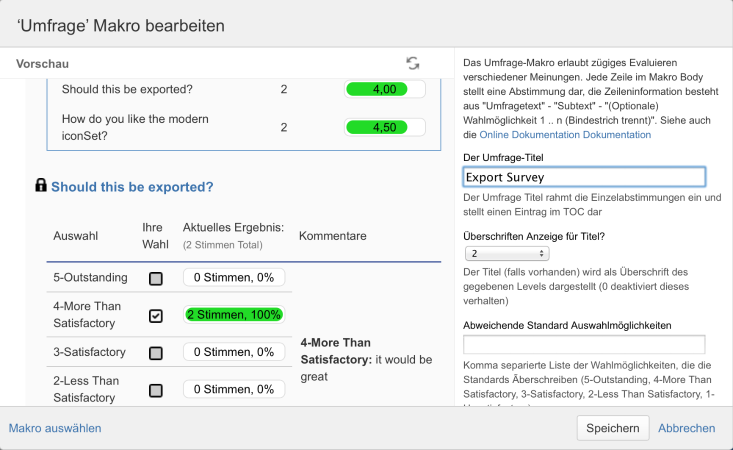Uncheck the 4-More Than Satisfactory checkbox

(155, 315)
